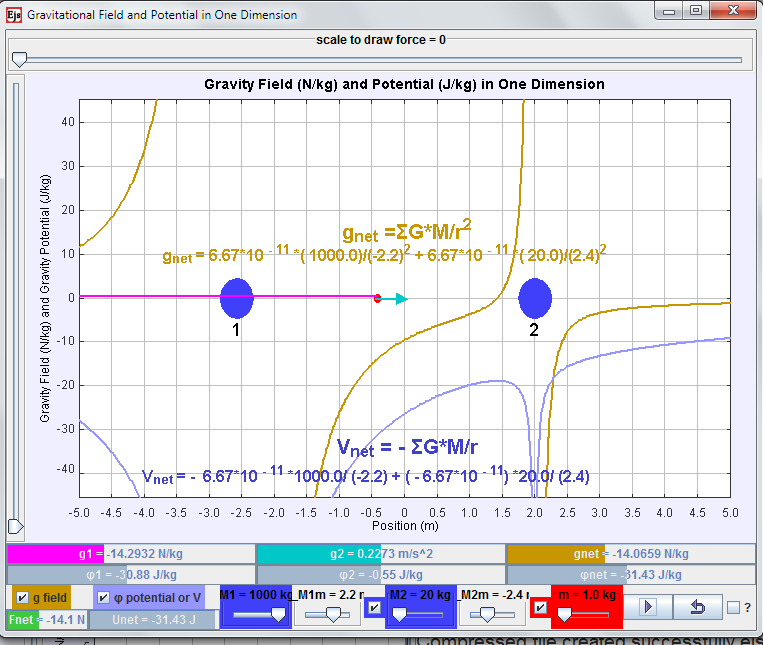The image size is (763, 645).
Task: Click the M2m = -2.4 position slider
Action: point(491,615)
